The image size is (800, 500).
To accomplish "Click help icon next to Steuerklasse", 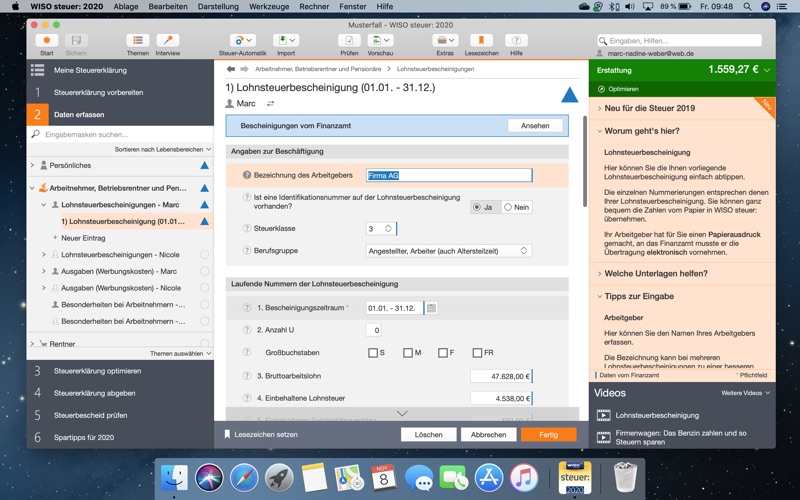I will [x=247, y=228].
